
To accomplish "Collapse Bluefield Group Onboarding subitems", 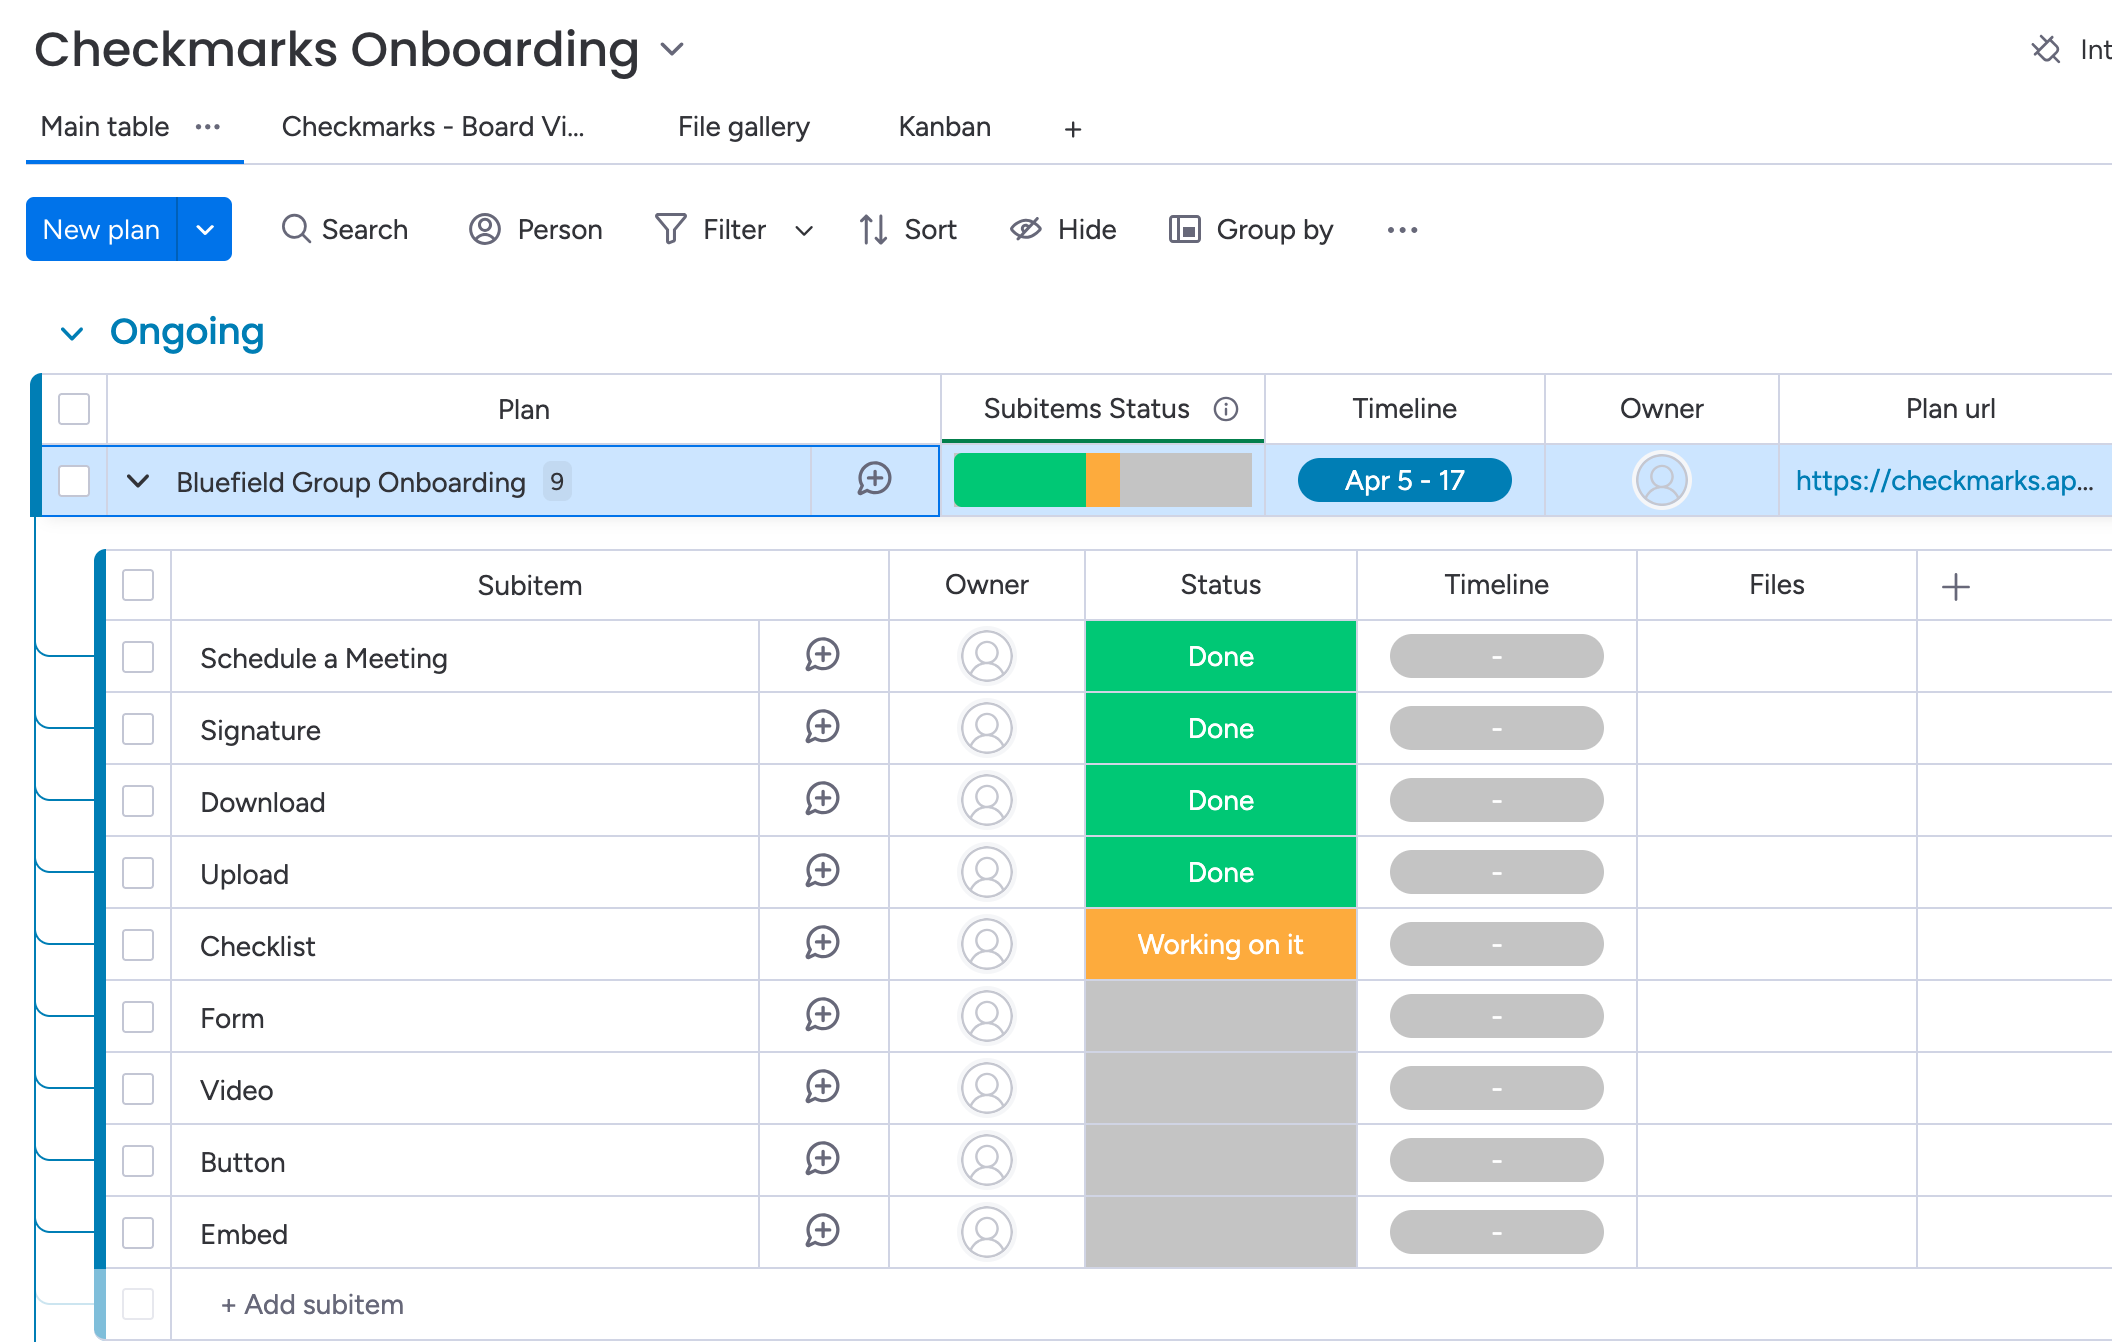I will pyautogui.click(x=138, y=481).
